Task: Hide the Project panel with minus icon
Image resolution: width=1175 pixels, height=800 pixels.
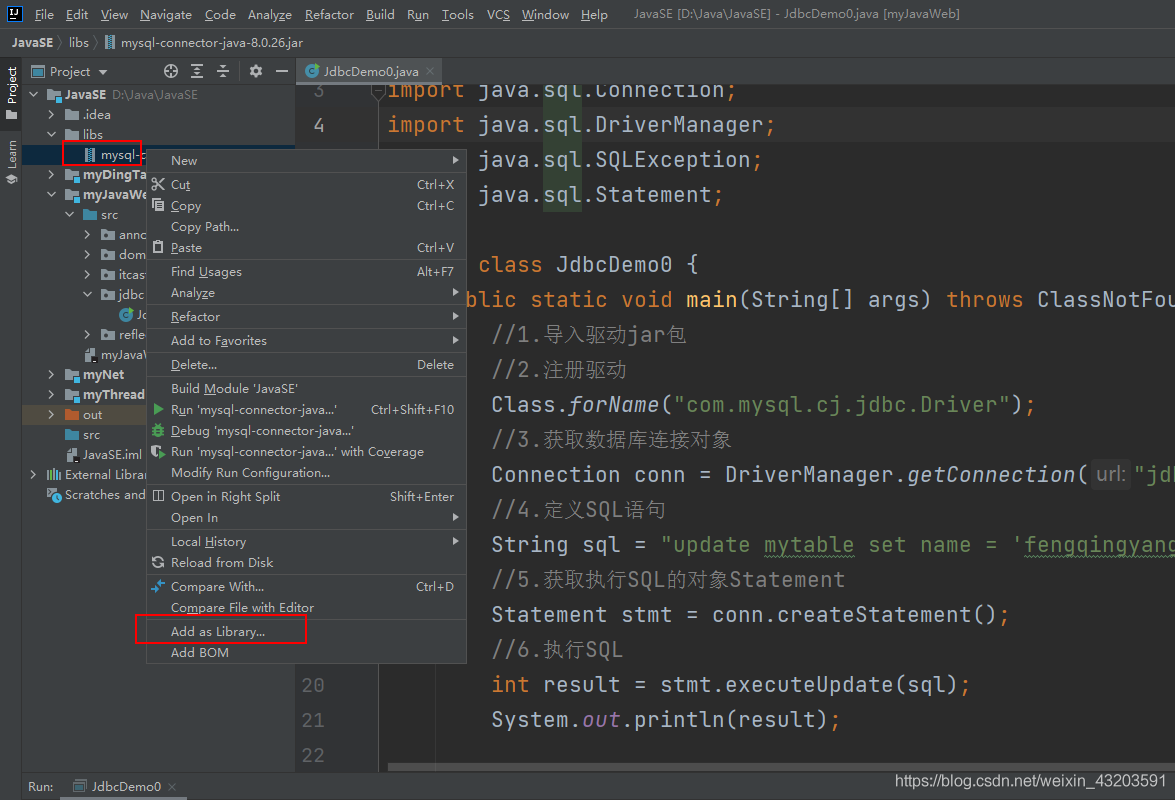Action: pyautogui.click(x=282, y=71)
